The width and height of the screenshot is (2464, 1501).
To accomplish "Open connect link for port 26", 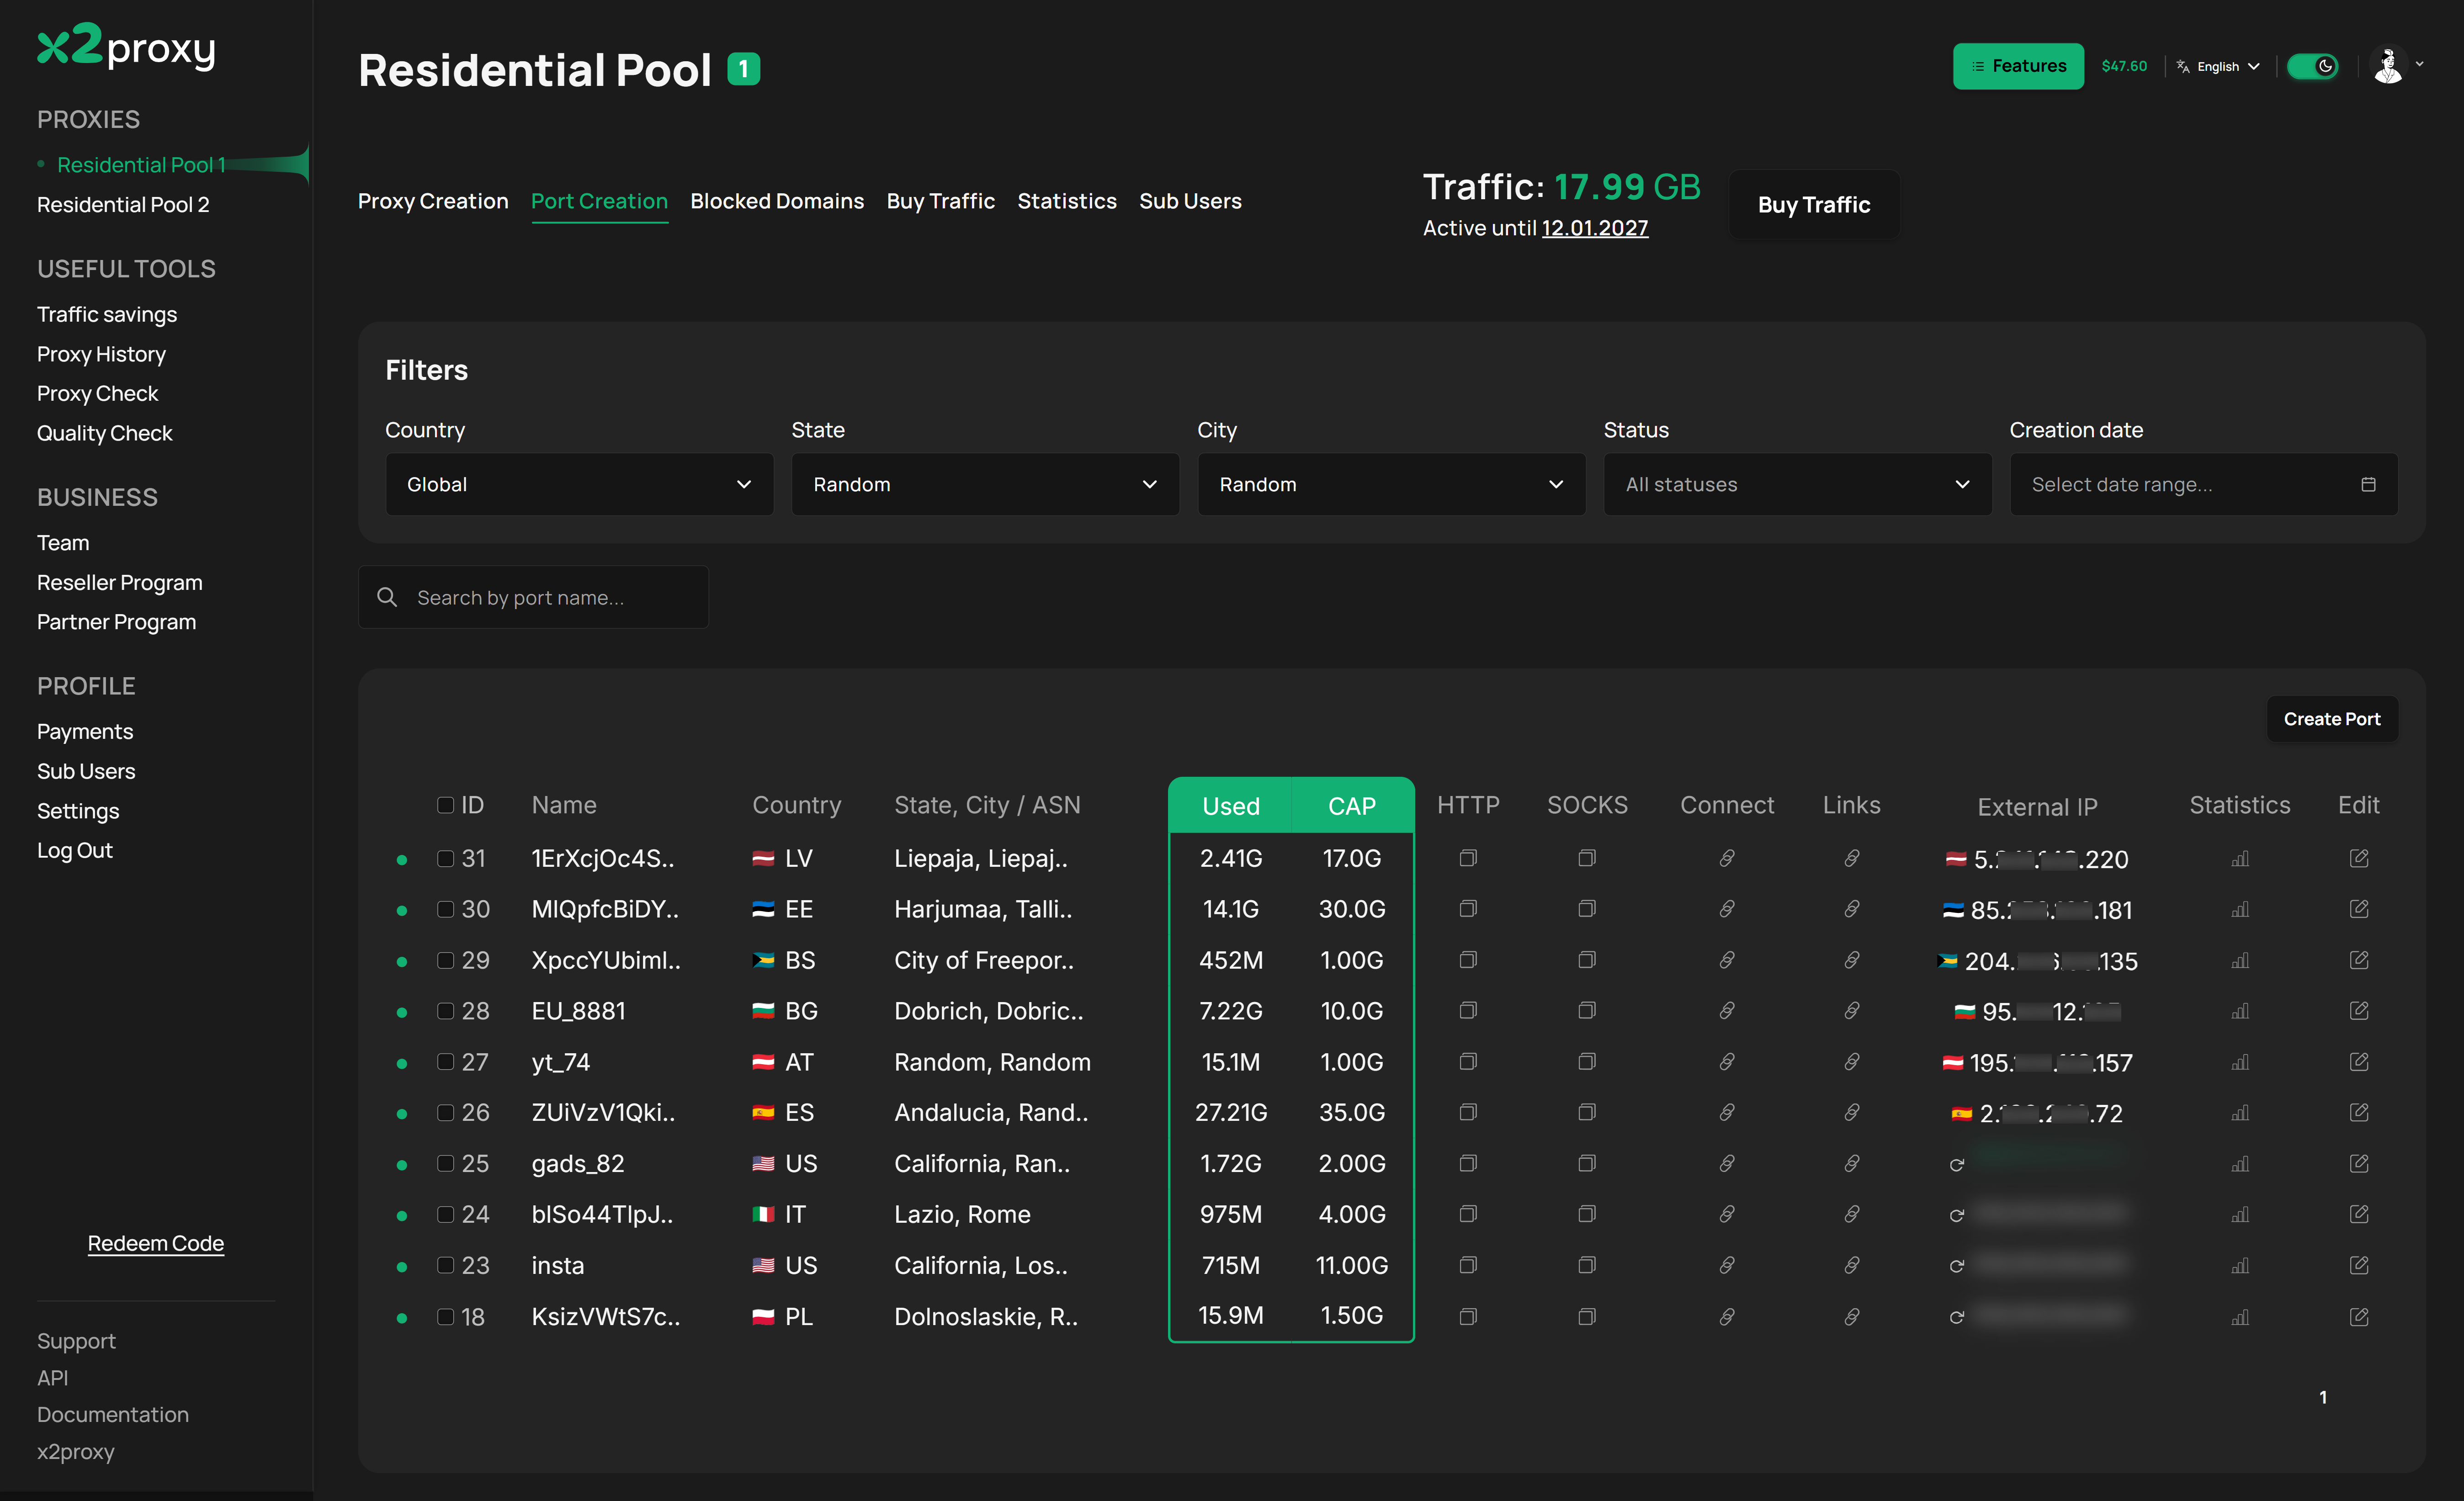I will point(1727,1112).
